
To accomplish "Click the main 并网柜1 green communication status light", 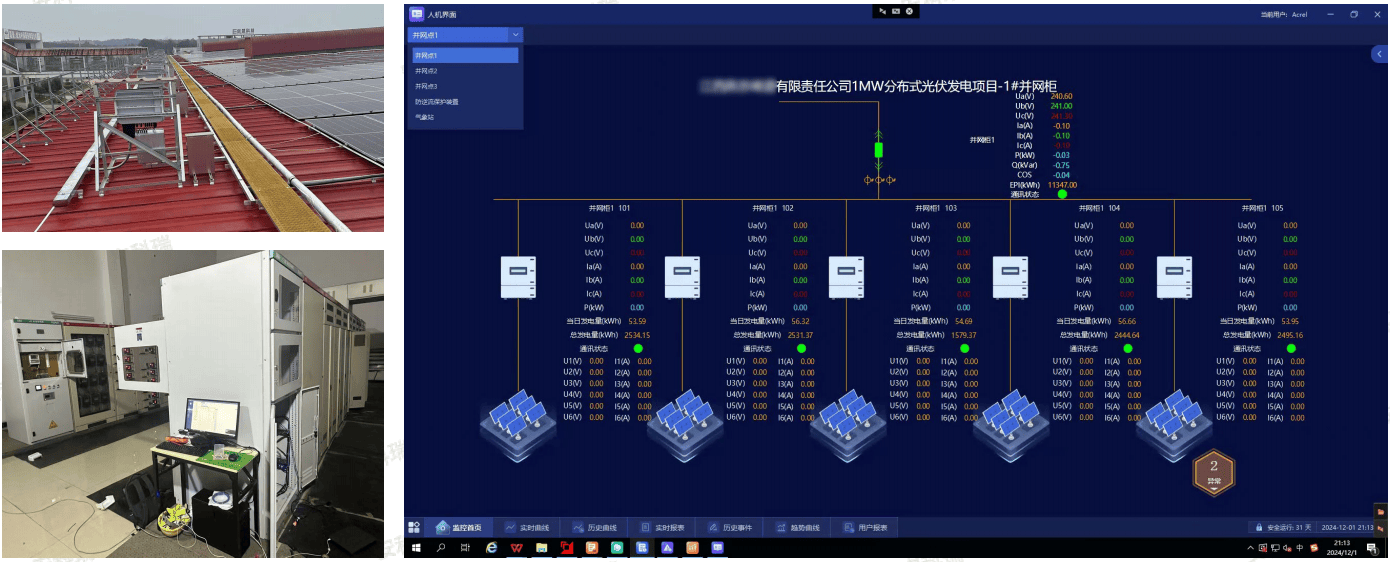I will tap(1062, 194).
